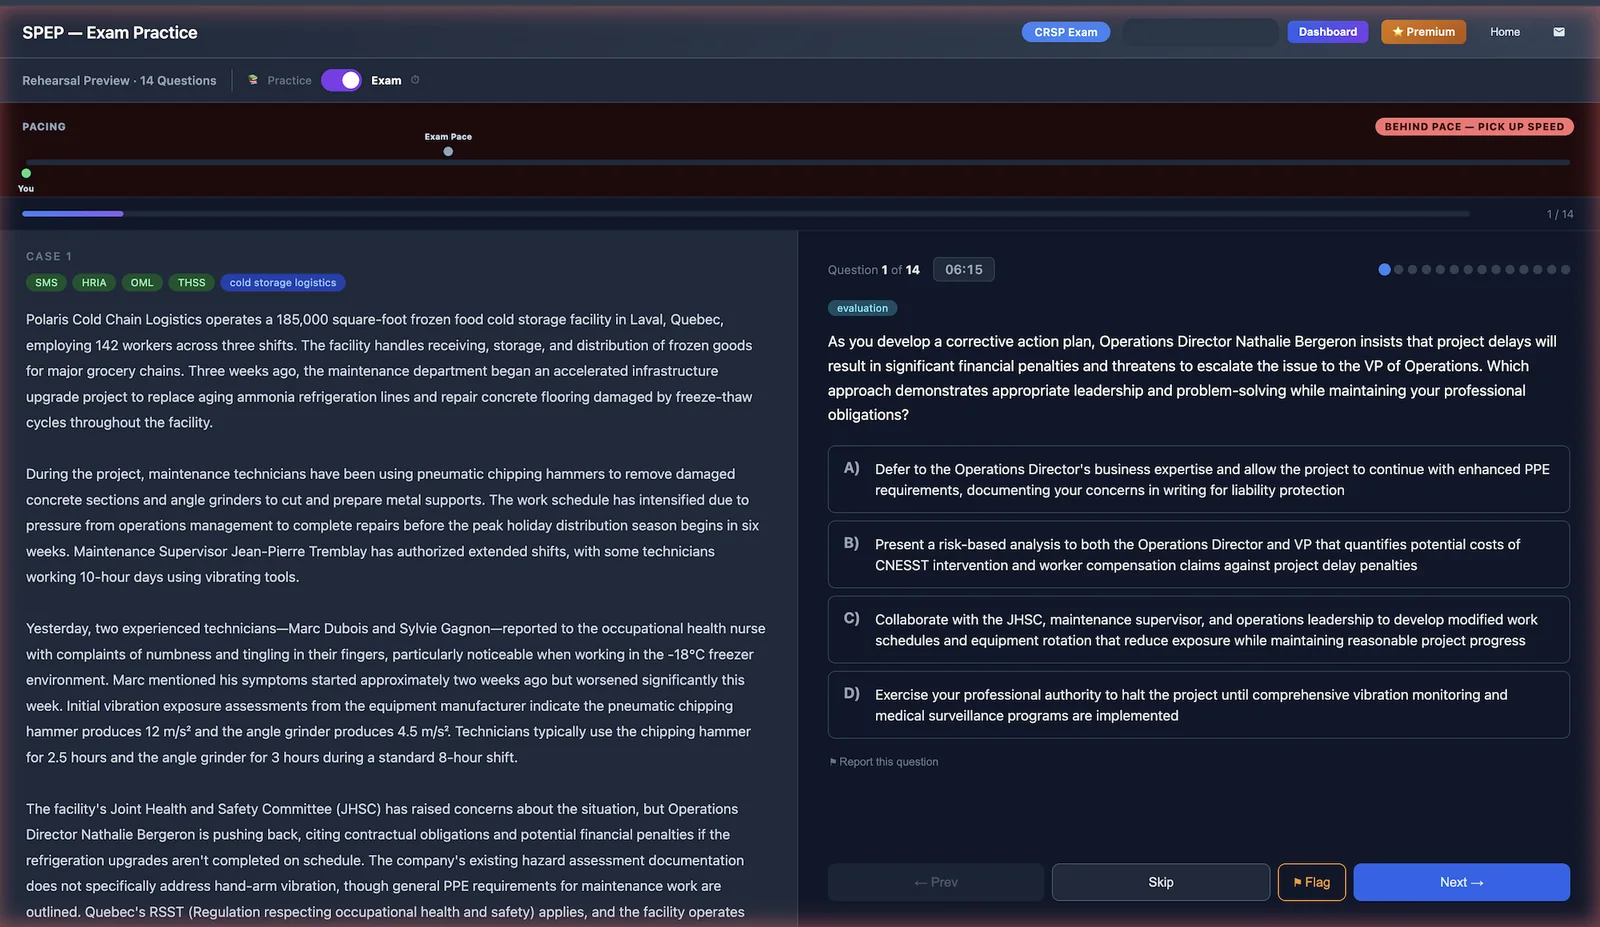Click the SMS tag
The height and width of the screenshot is (927, 1600).
click(46, 283)
